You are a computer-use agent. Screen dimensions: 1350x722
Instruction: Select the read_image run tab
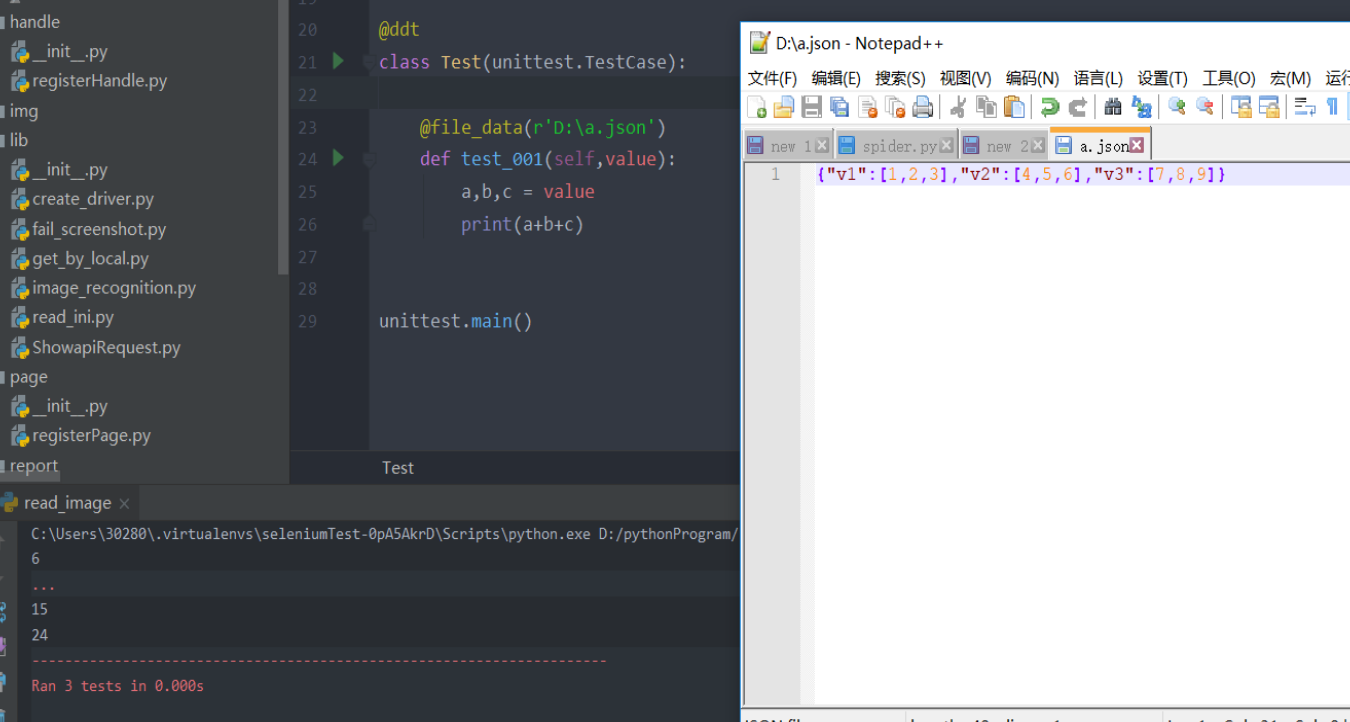point(66,503)
